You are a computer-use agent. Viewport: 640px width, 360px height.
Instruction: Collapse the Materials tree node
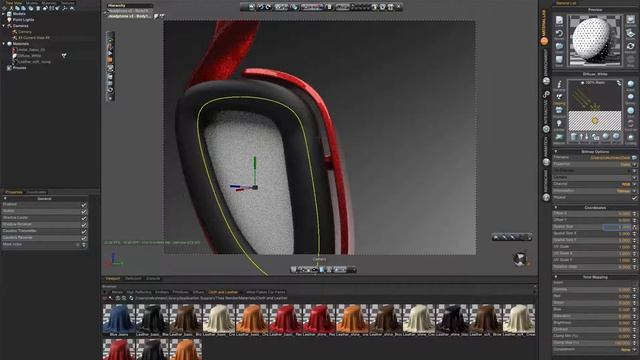(4, 44)
